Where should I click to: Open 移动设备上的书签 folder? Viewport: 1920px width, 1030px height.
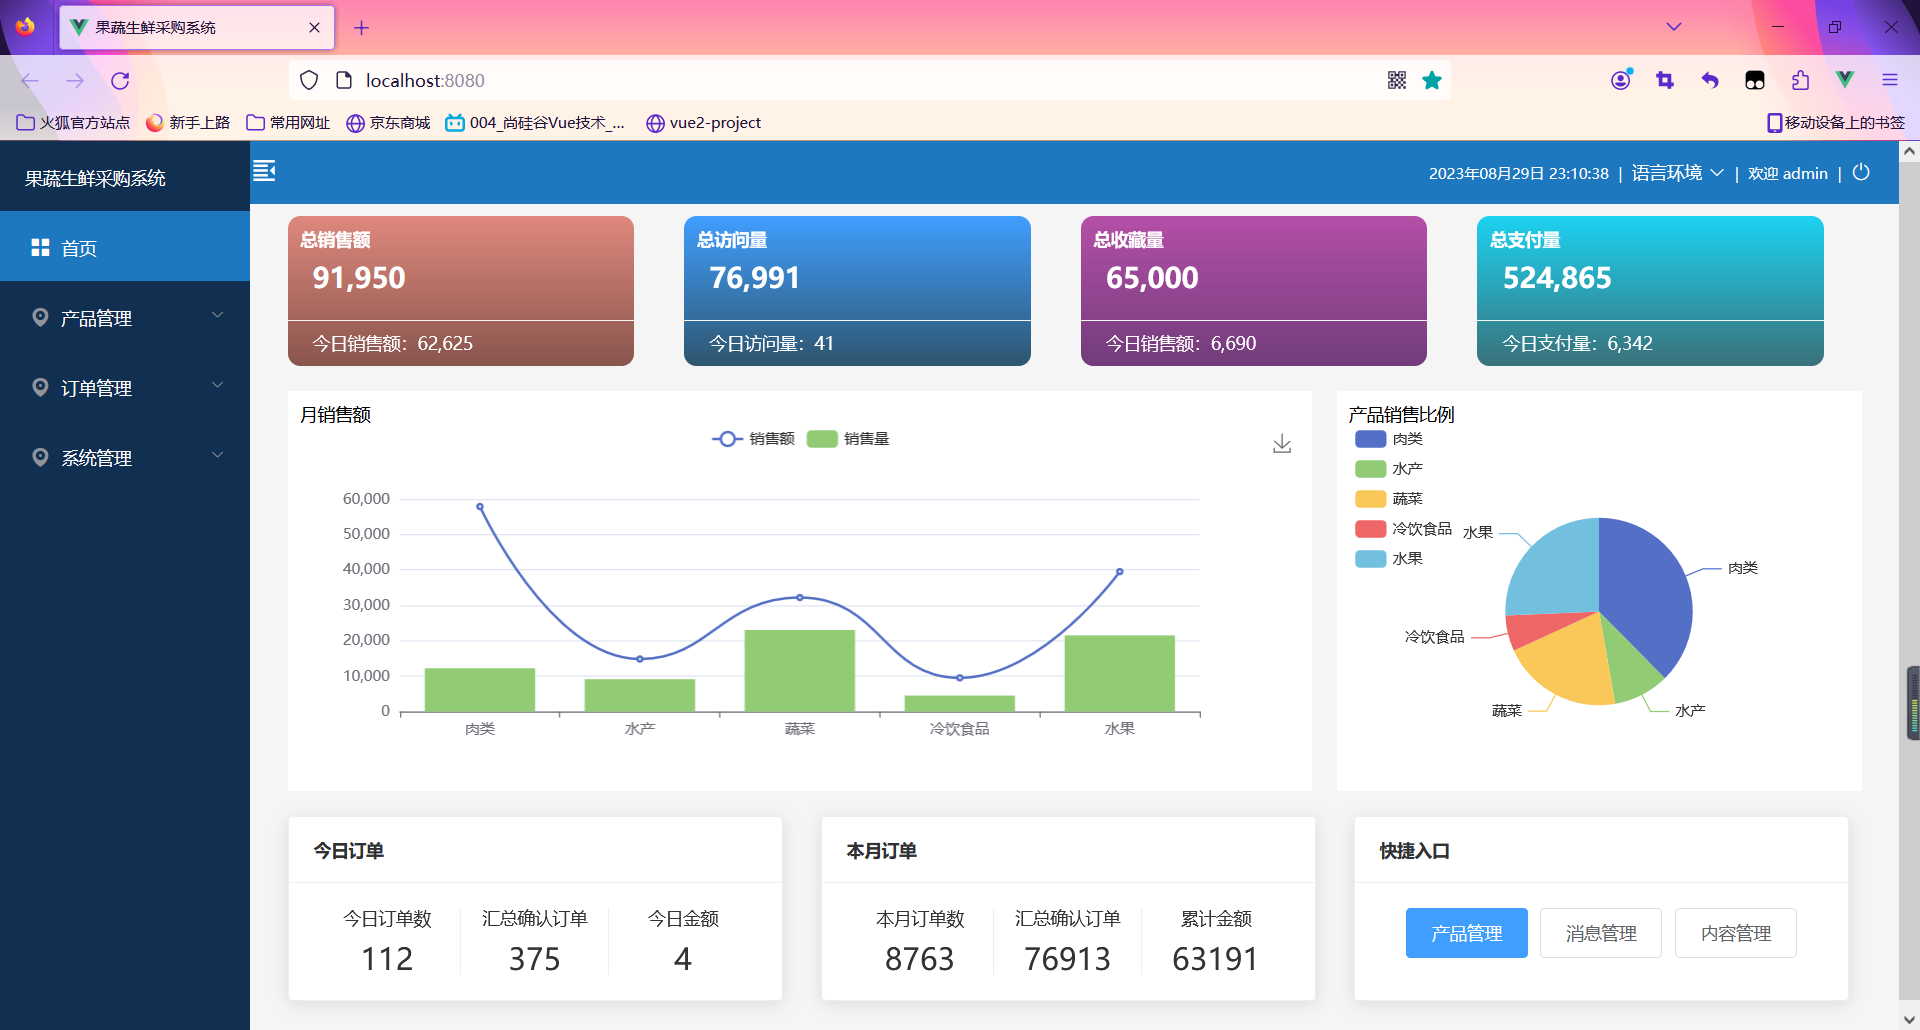pos(1836,122)
